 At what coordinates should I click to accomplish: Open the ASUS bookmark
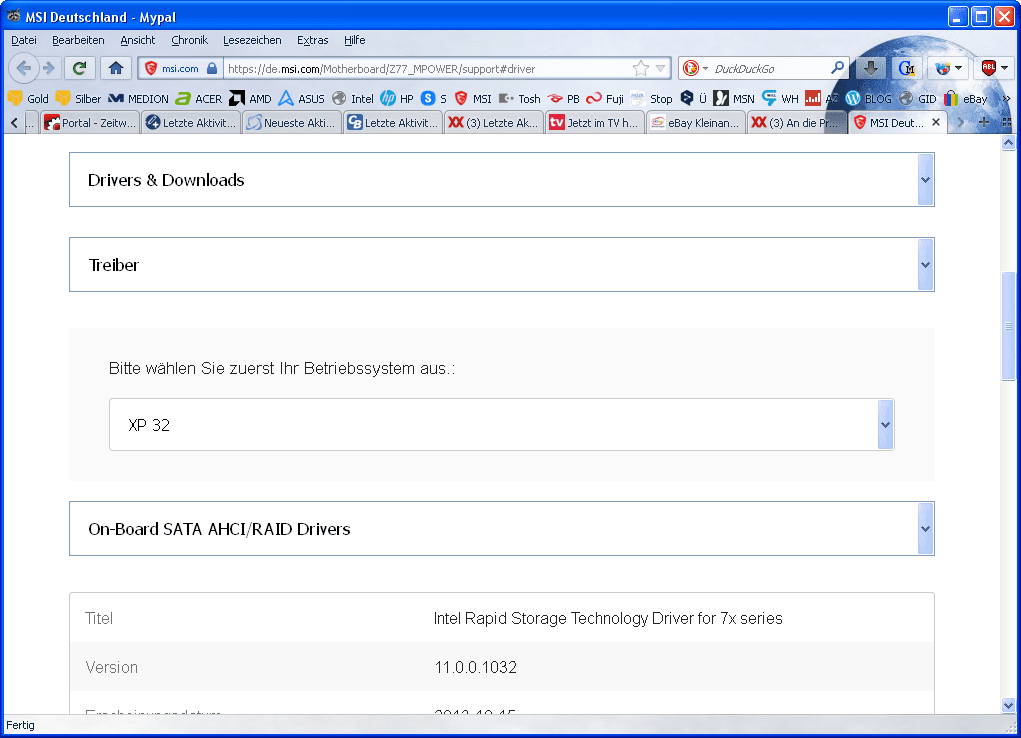[x=301, y=99]
